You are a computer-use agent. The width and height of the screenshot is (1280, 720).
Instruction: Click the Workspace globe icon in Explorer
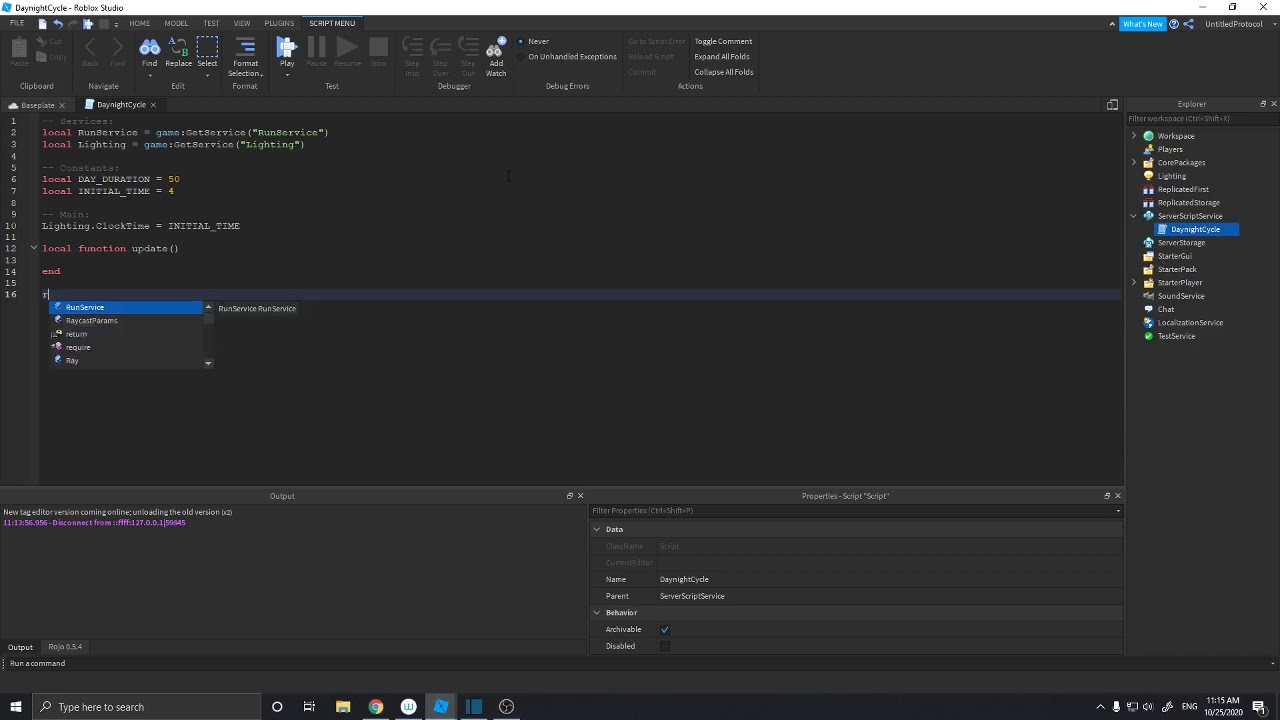[x=1149, y=136]
